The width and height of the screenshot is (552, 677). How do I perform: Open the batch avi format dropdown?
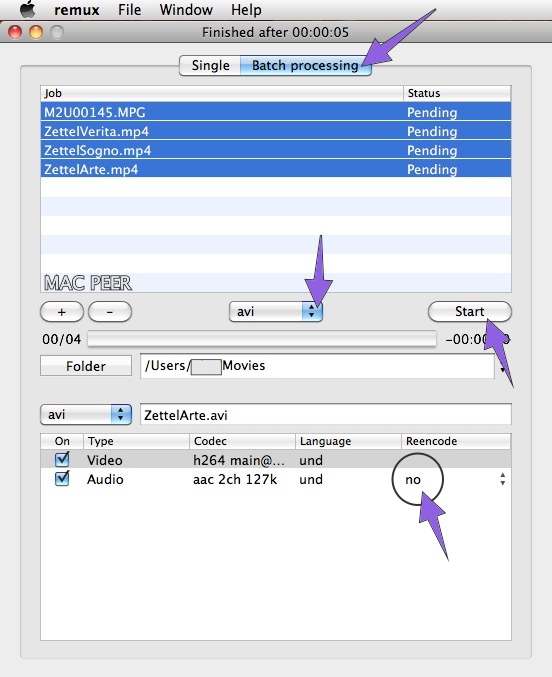click(276, 312)
